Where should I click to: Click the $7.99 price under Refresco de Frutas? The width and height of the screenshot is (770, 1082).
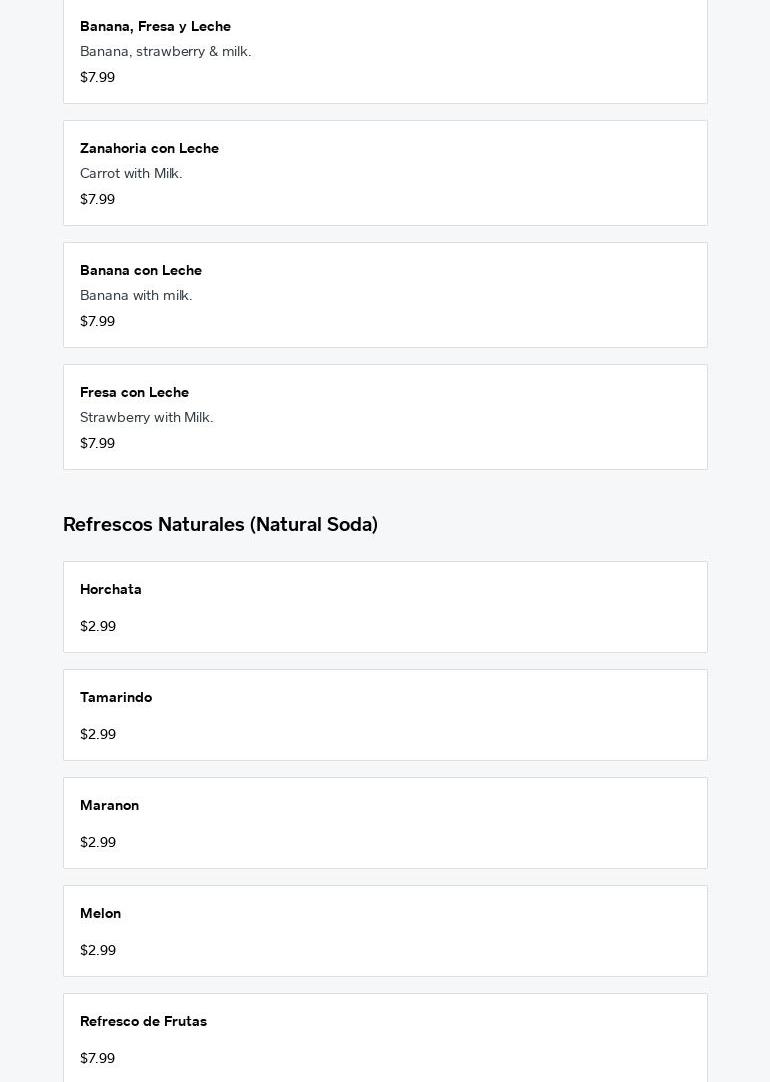click(x=97, y=1059)
